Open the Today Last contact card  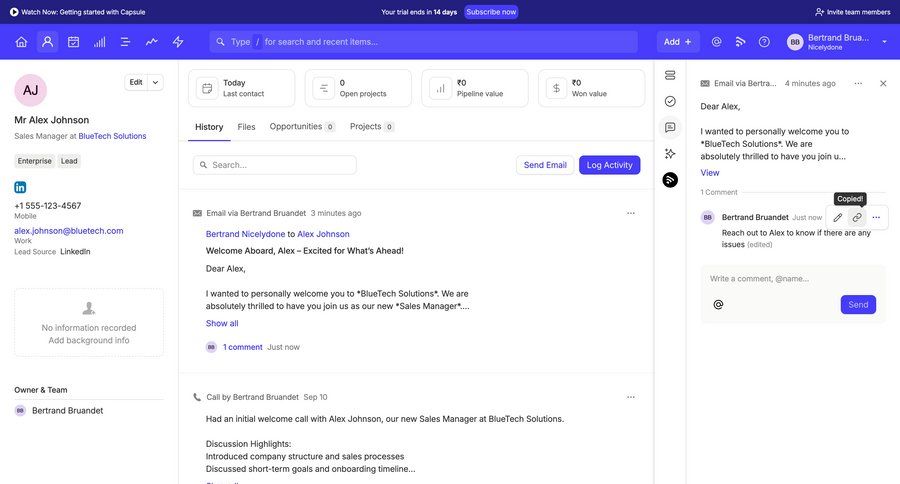click(242, 88)
